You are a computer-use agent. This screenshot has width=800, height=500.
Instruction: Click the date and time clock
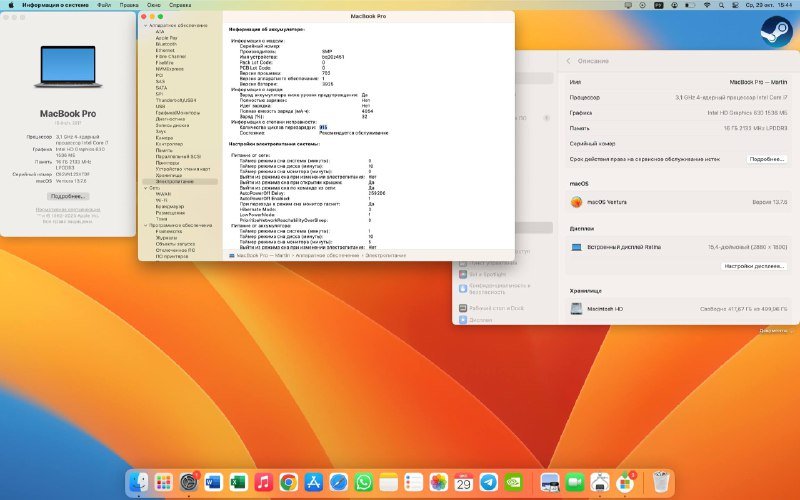768,5
